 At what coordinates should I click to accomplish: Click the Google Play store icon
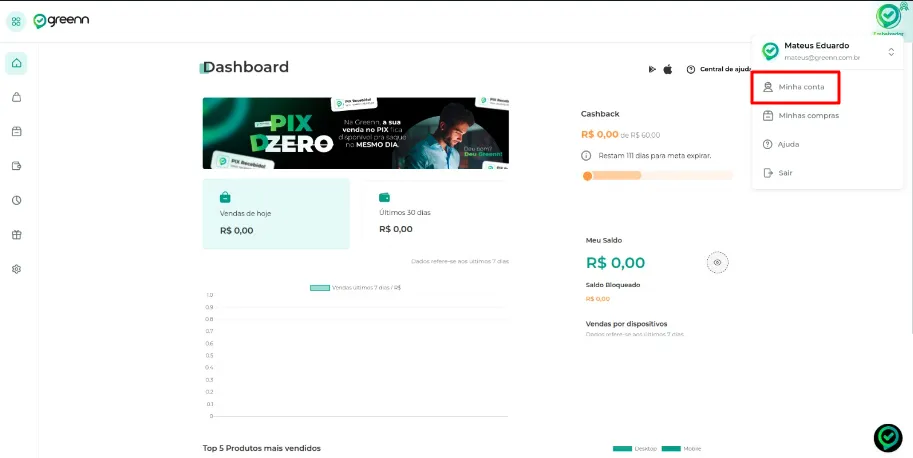[652, 69]
